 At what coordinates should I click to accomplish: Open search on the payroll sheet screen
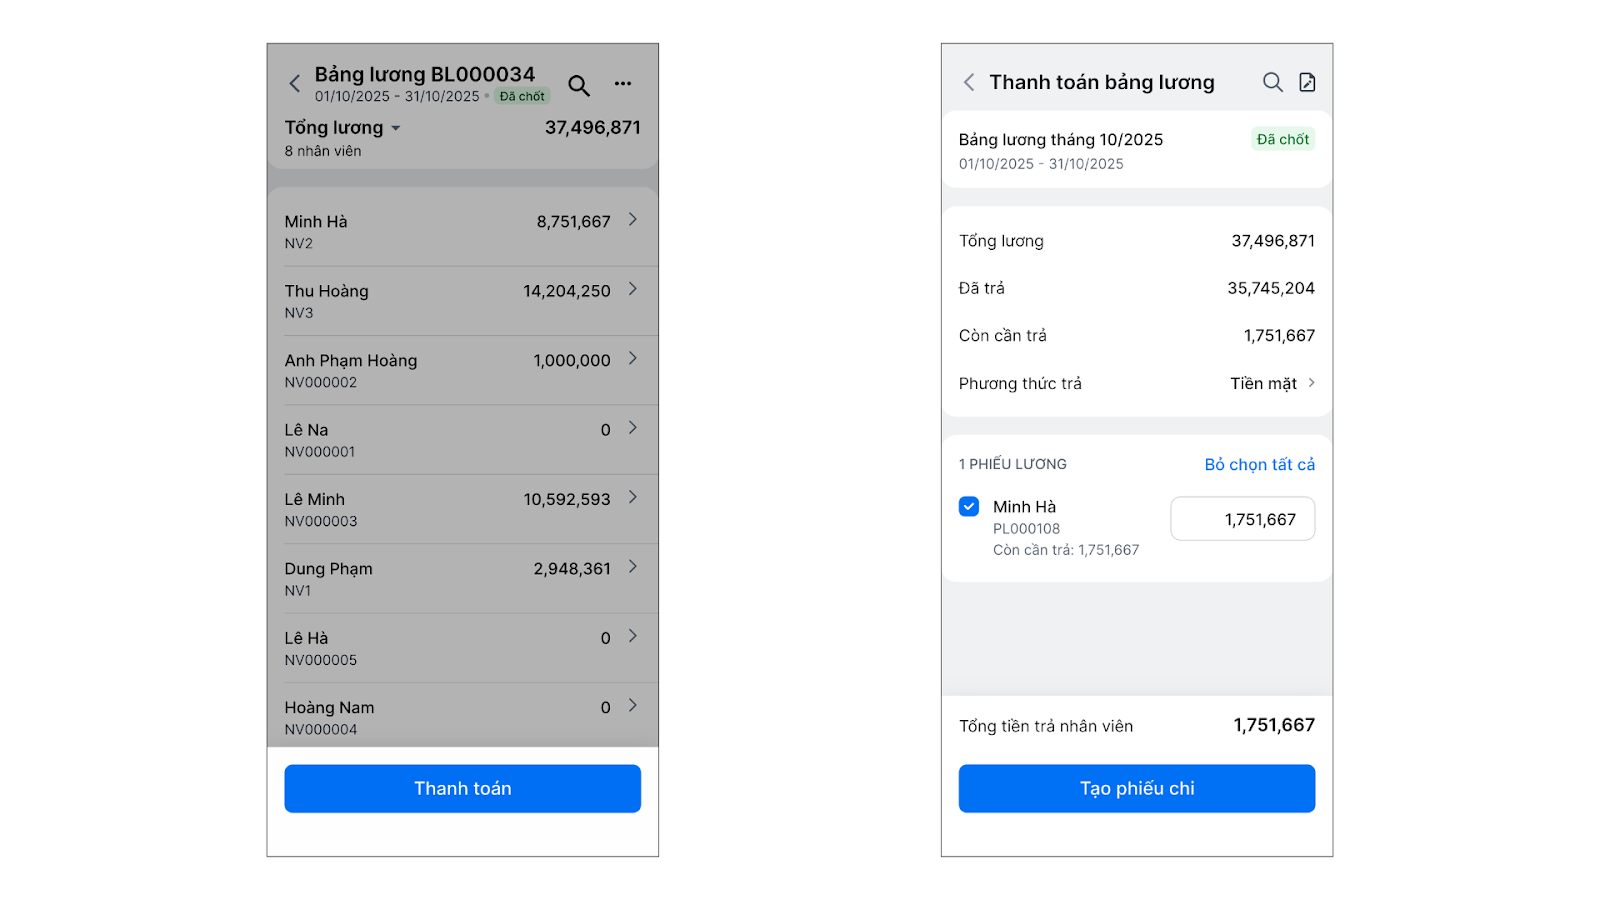tap(579, 85)
